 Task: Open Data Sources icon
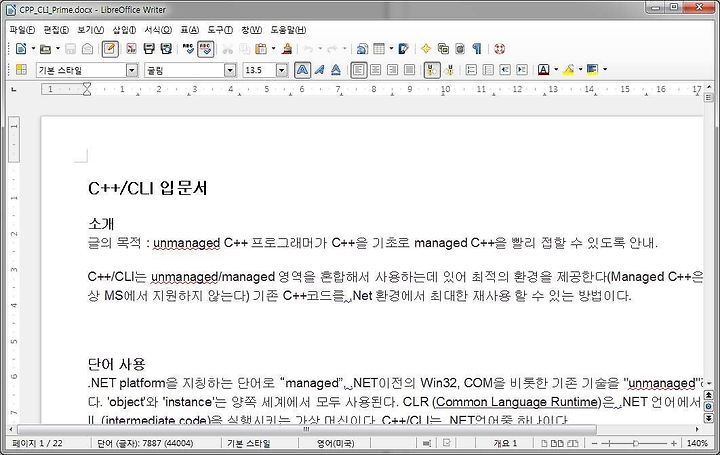tap(460, 49)
